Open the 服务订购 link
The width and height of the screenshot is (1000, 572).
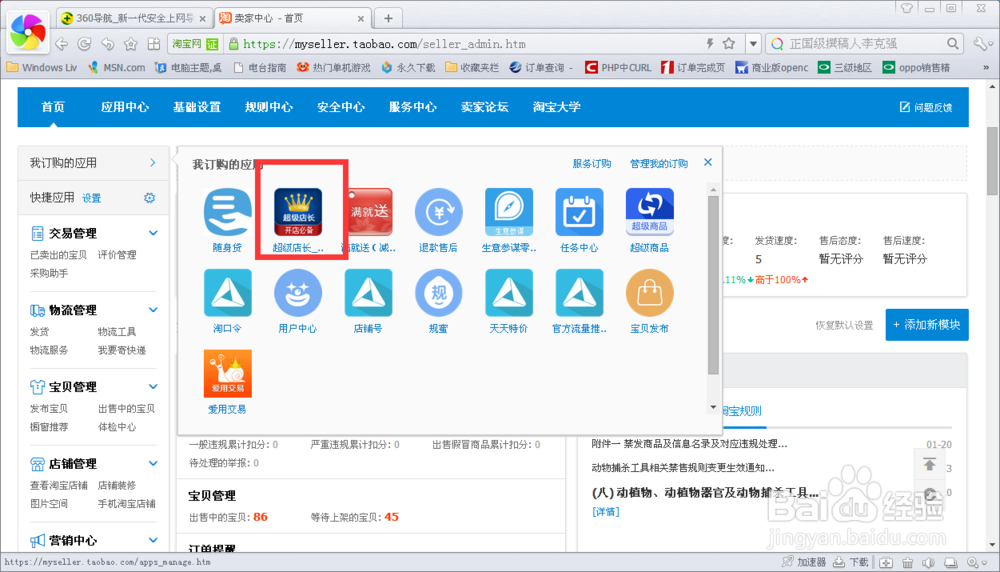tap(591, 164)
